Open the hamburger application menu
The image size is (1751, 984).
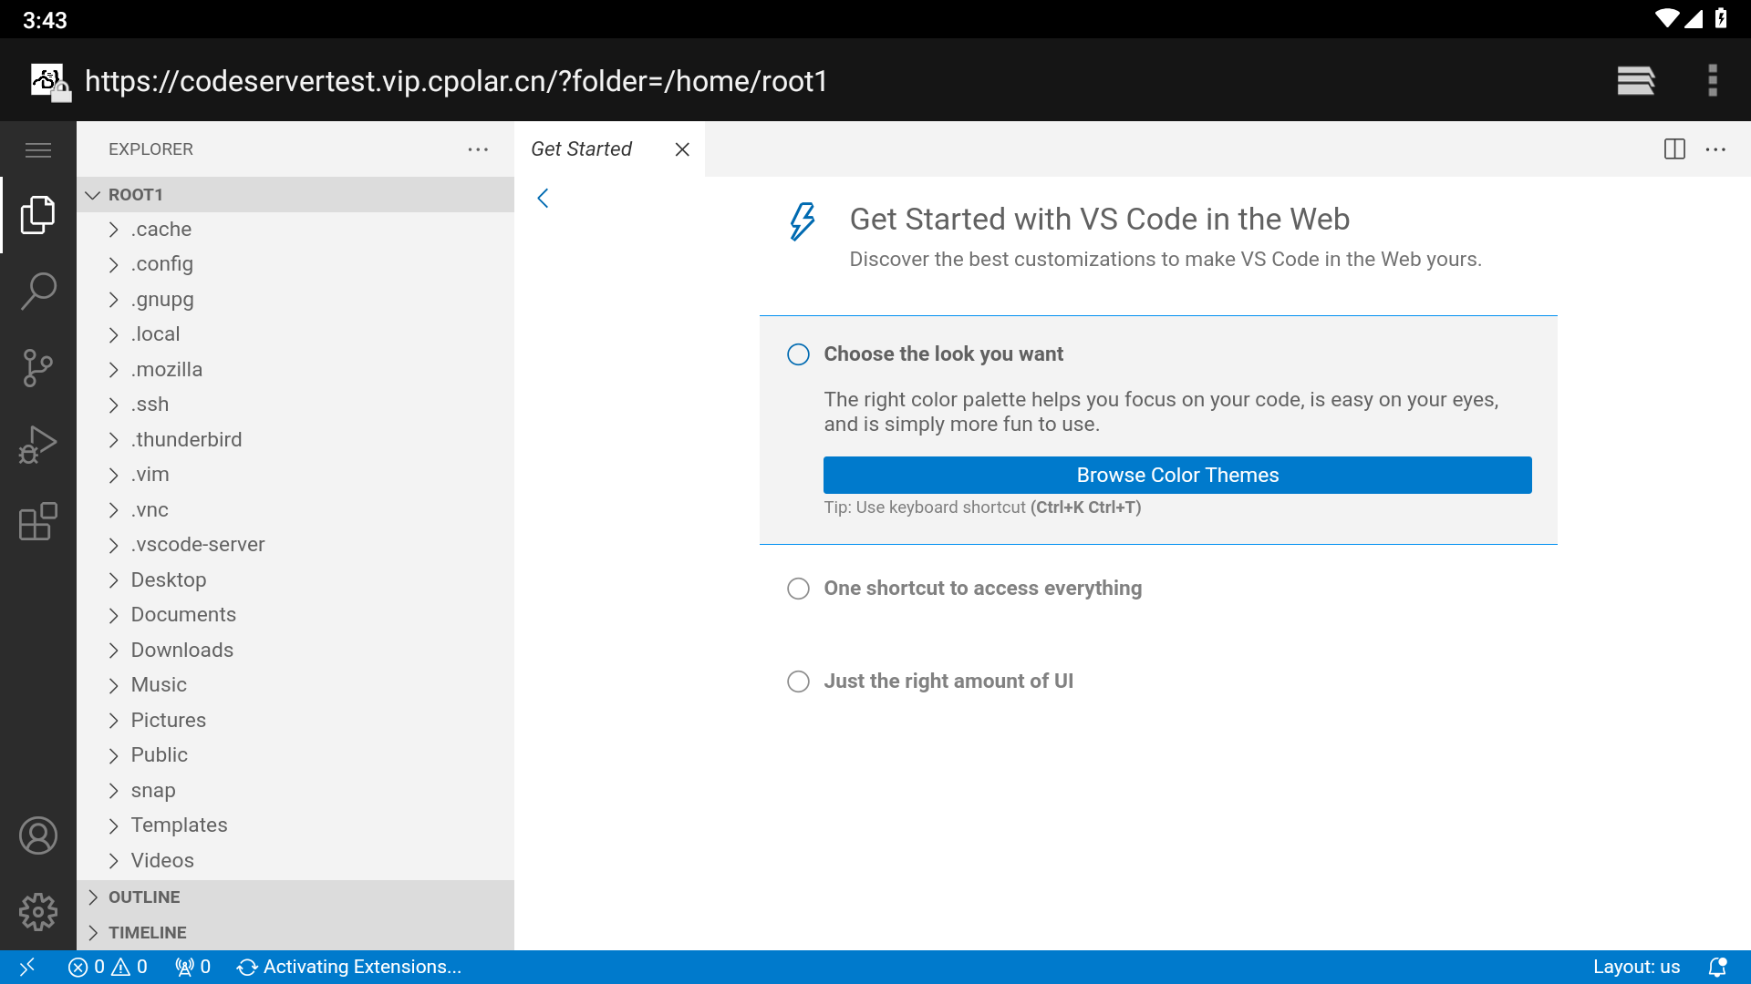click(x=38, y=150)
